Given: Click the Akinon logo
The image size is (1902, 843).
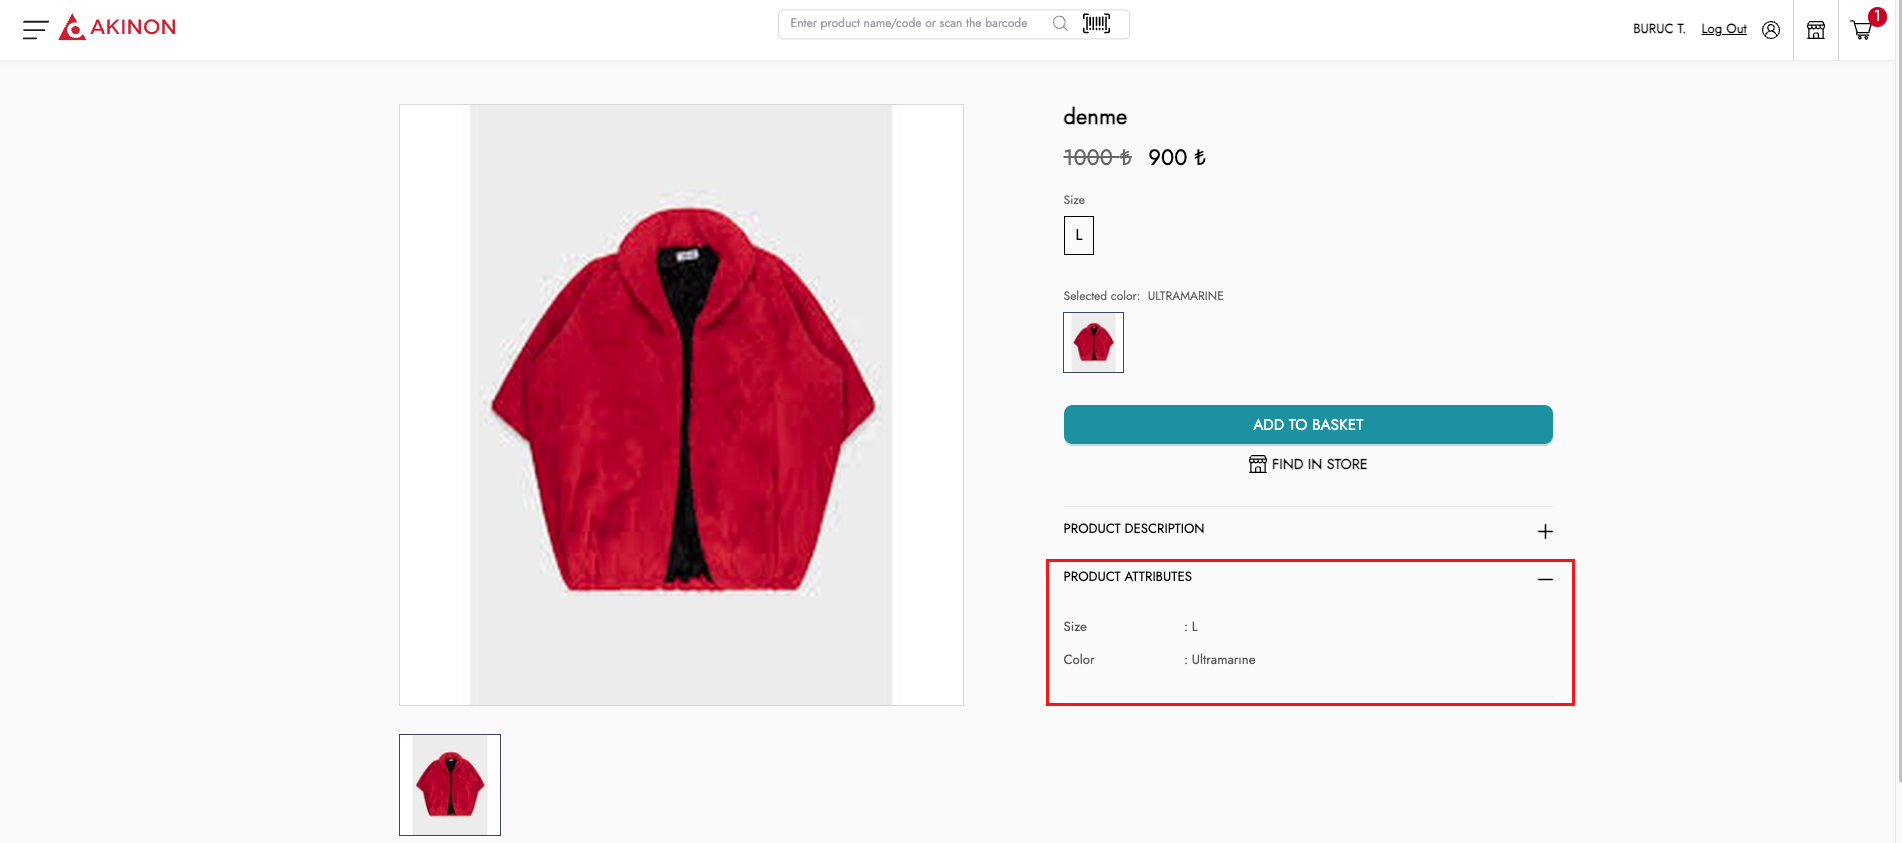Looking at the screenshot, I should [118, 27].
